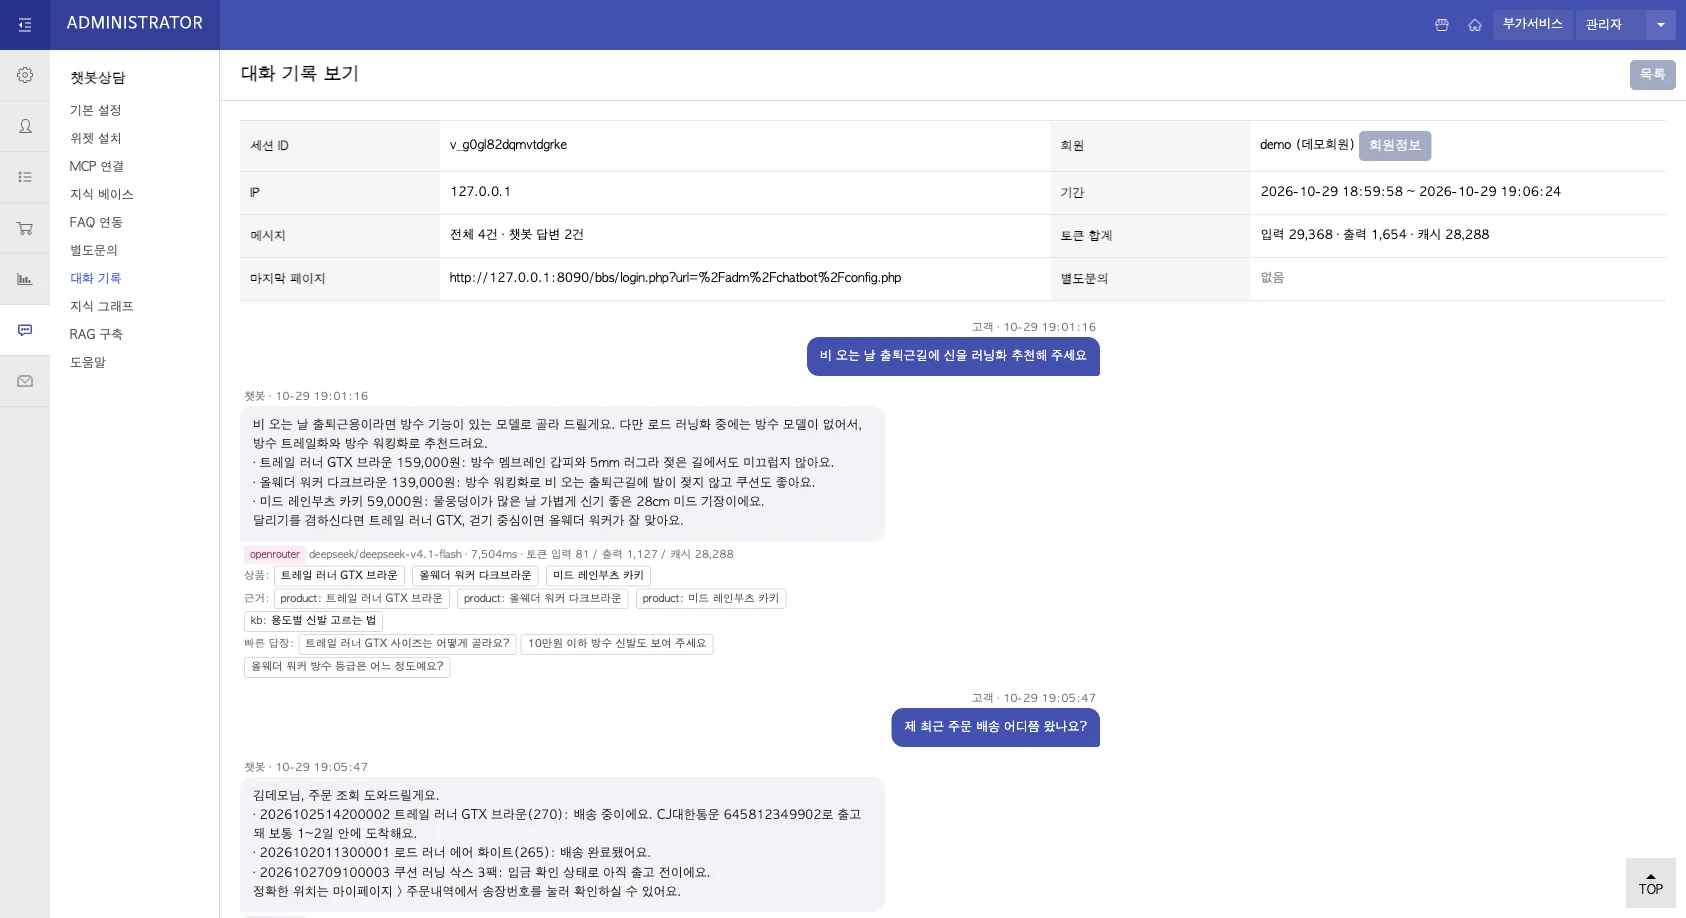Click the product: 올웨더 워커 다크브라운 source chip
This screenshot has width=1686, height=918.
(x=542, y=599)
